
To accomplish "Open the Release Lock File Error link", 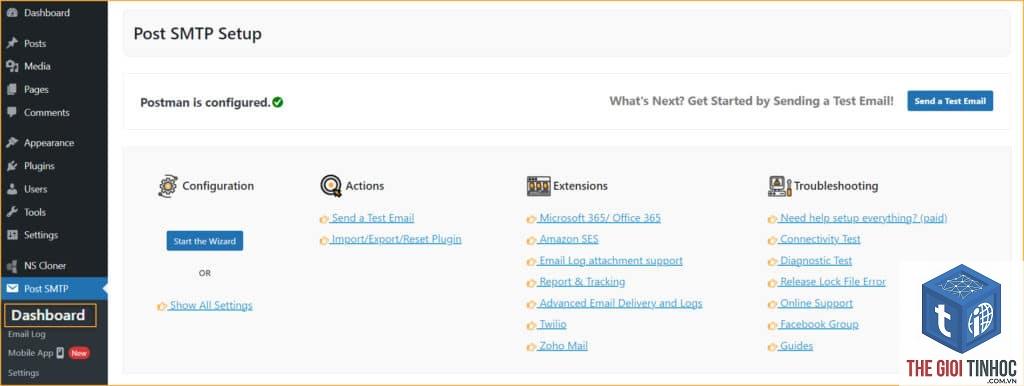I will 833,282.
